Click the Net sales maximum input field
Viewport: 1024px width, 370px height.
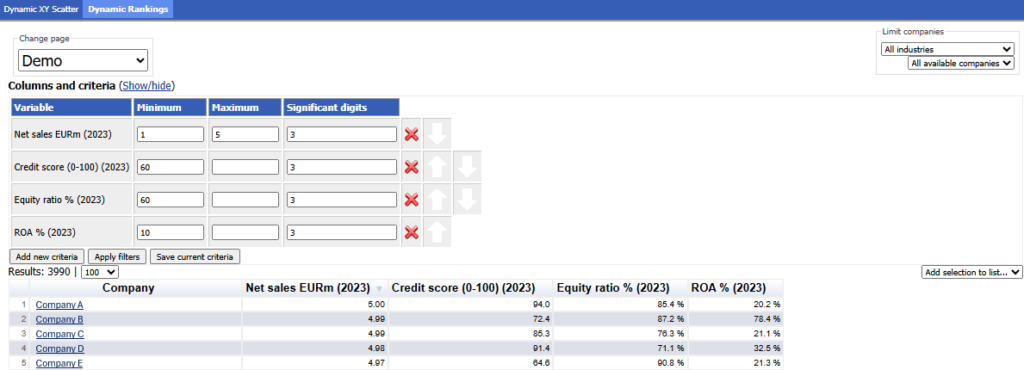tap(246, 134)
